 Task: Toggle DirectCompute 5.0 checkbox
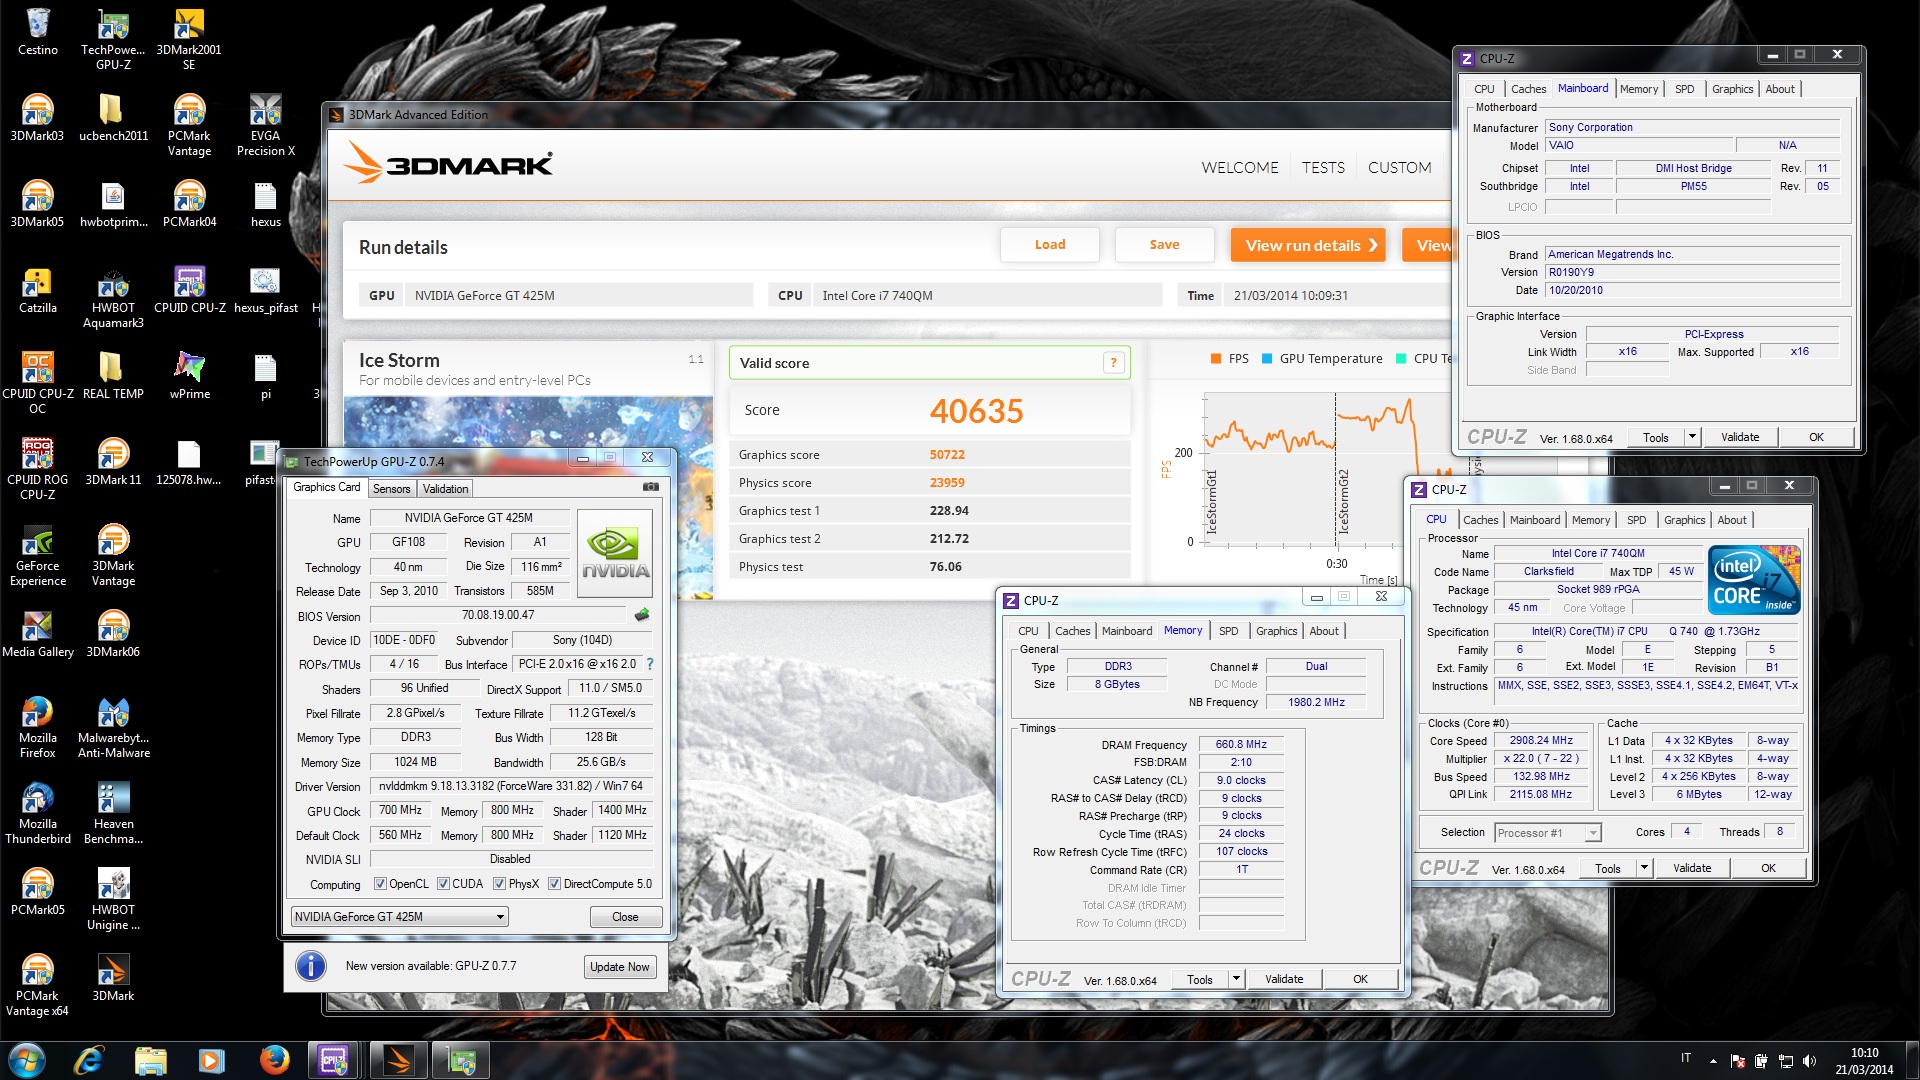554,884
